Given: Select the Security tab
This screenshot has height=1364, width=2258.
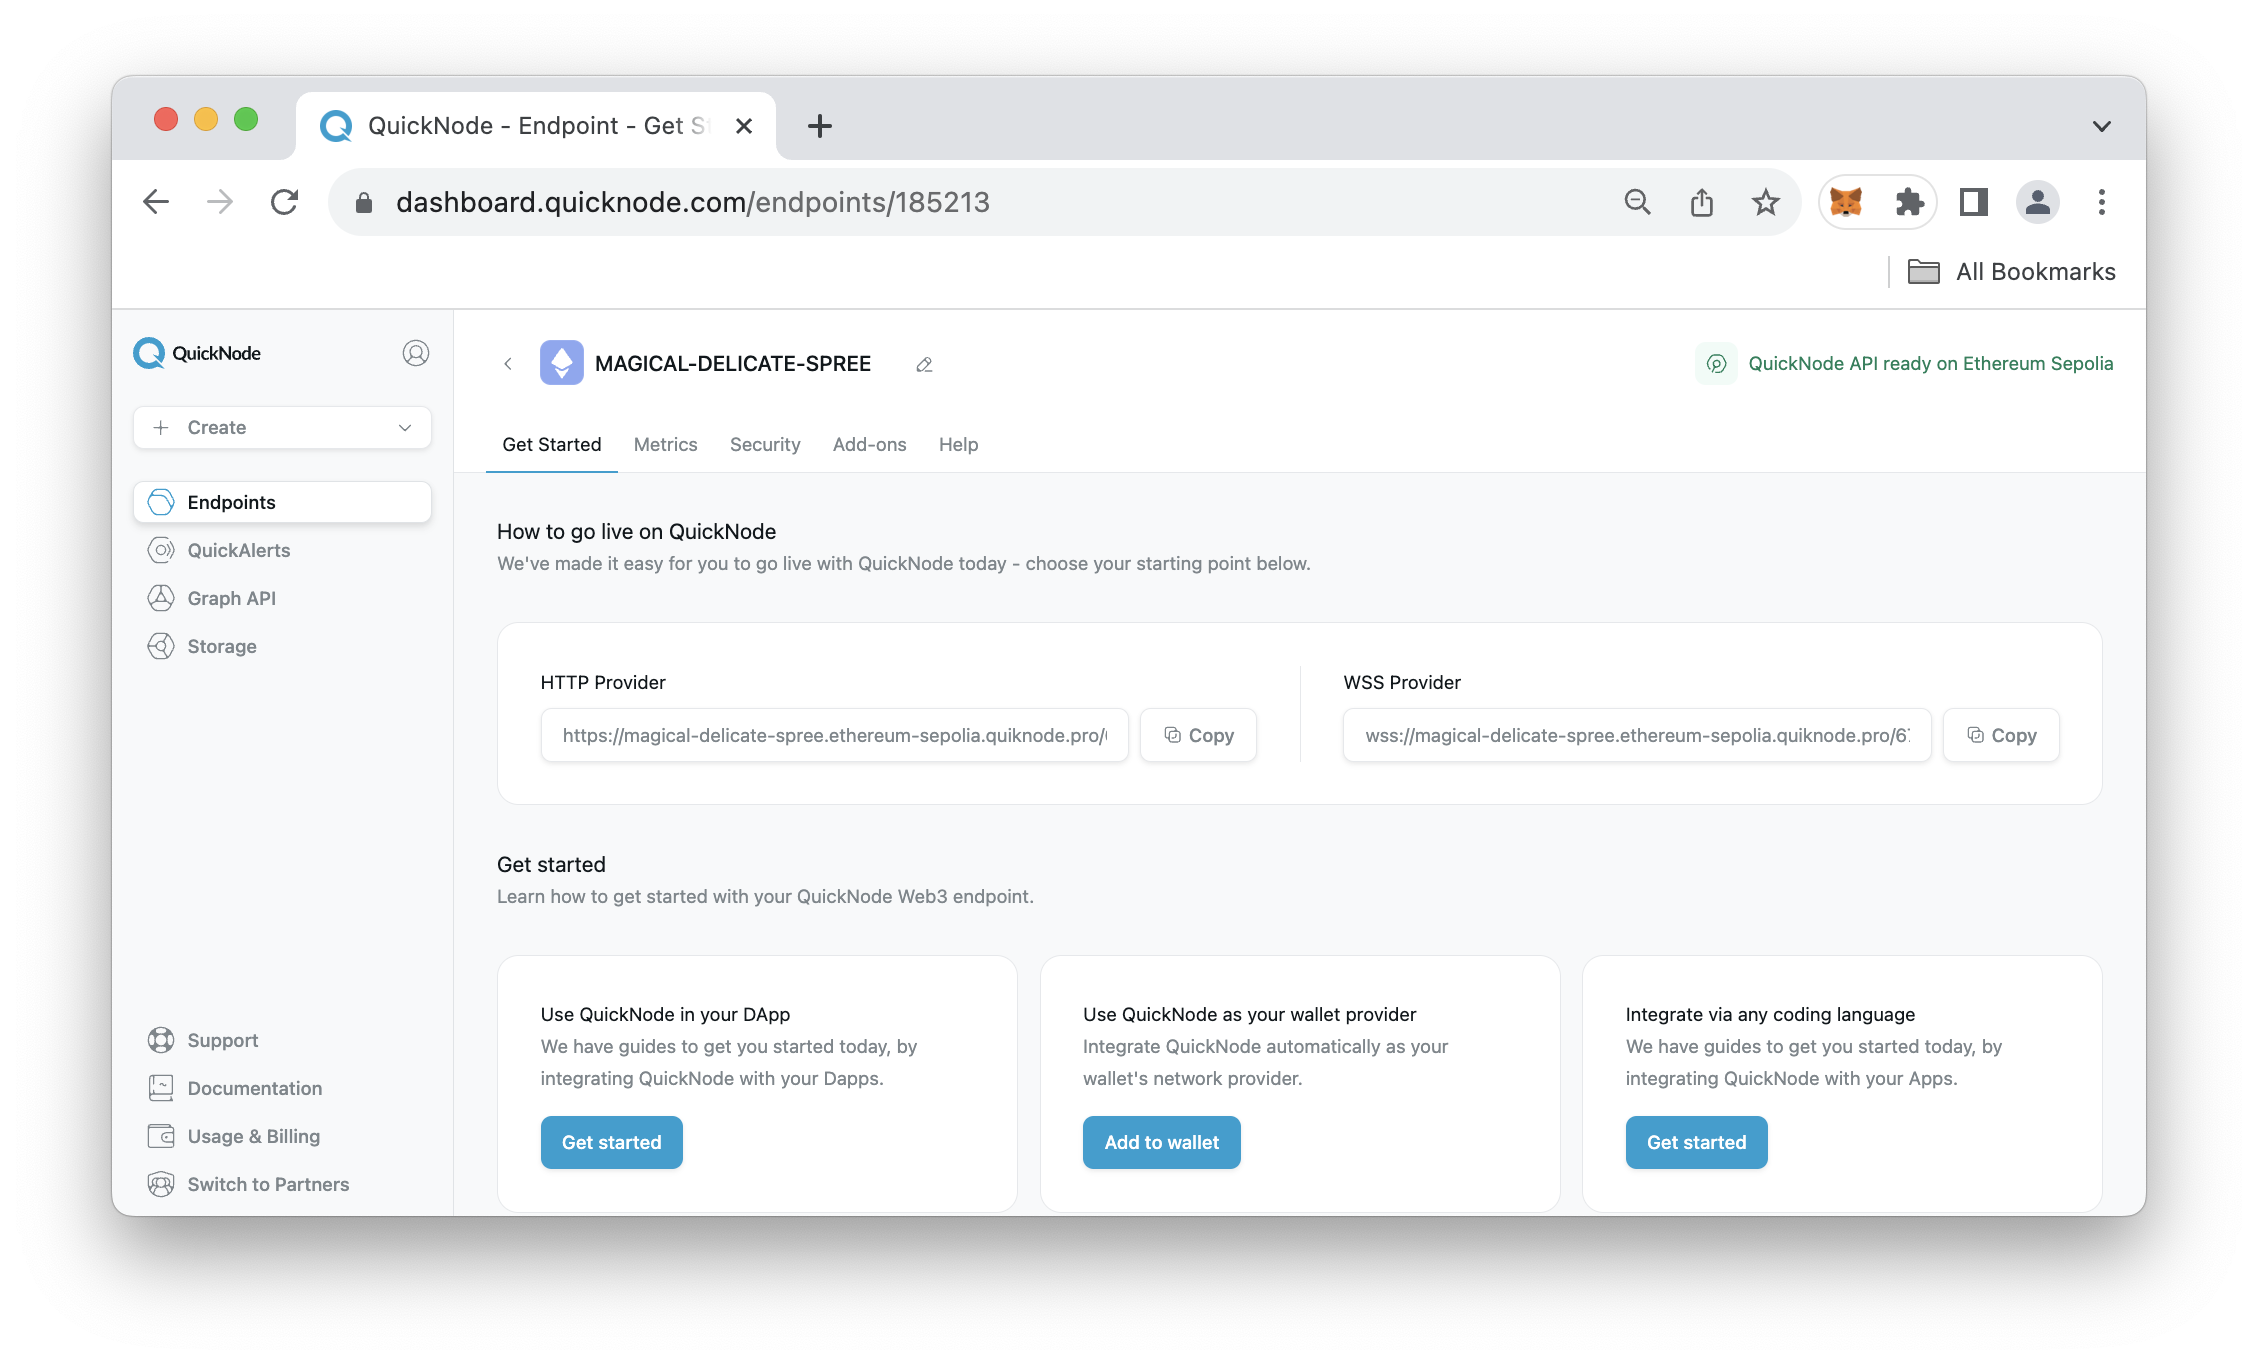Looking at the screenshot, I should 764,445.
